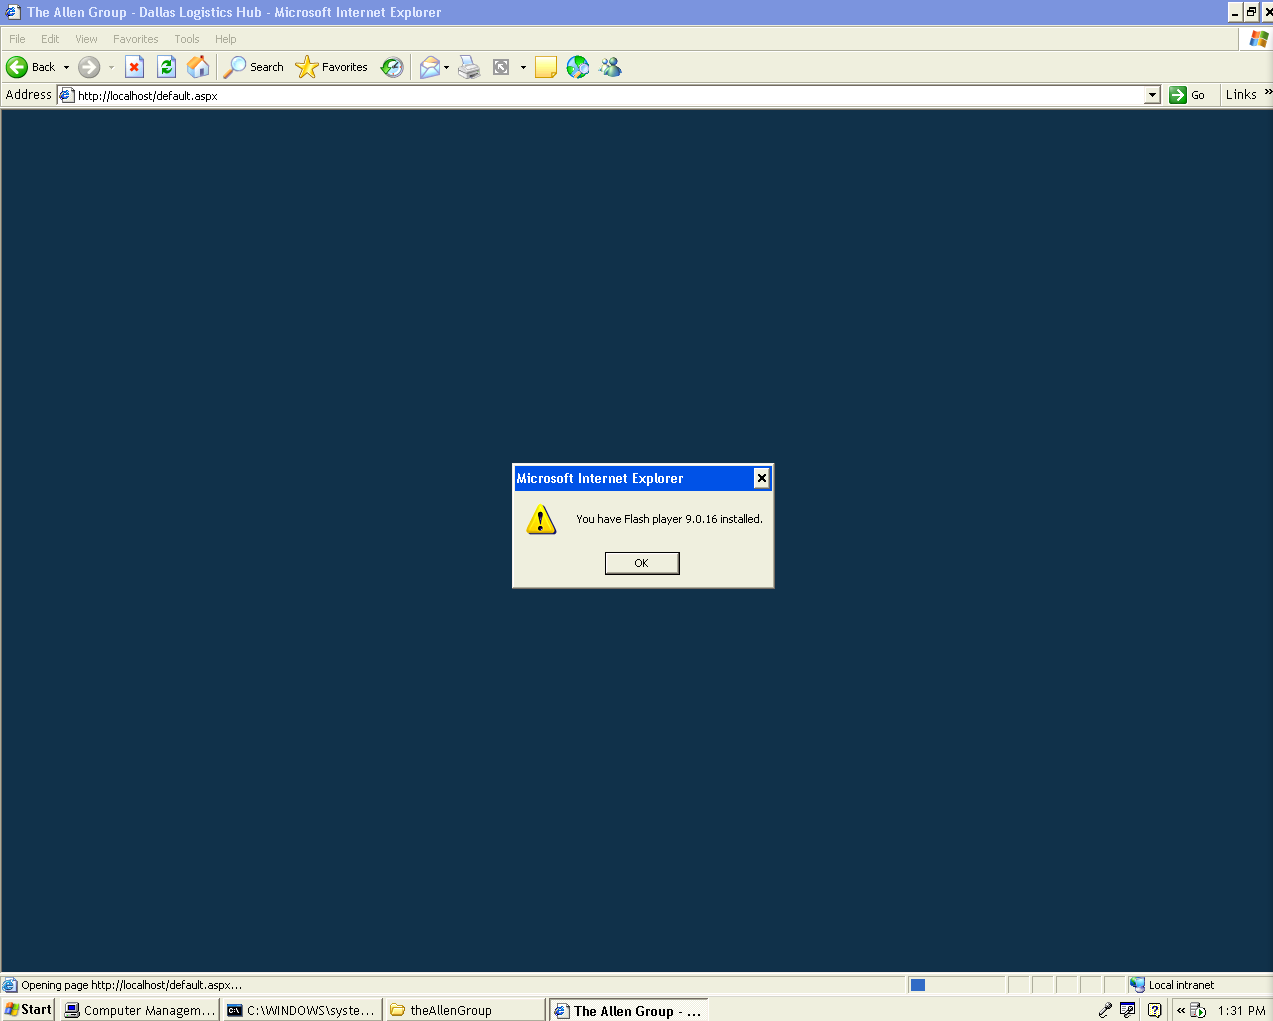The image size is (1273, 1021).
Task: Expand hidden system tray icons chevron
Action: (x=1180, y=1010)
